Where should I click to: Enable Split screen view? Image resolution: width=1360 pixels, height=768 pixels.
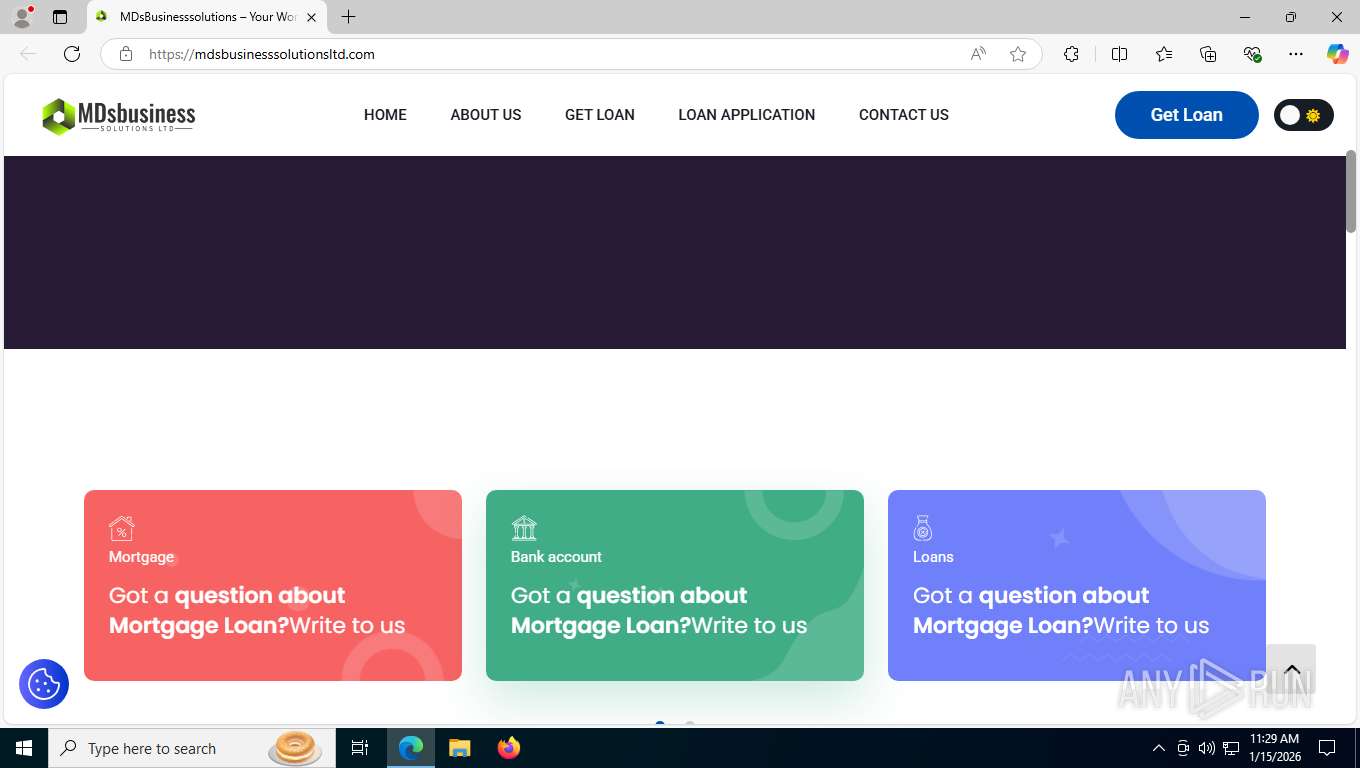click(x=1119, y=54)
